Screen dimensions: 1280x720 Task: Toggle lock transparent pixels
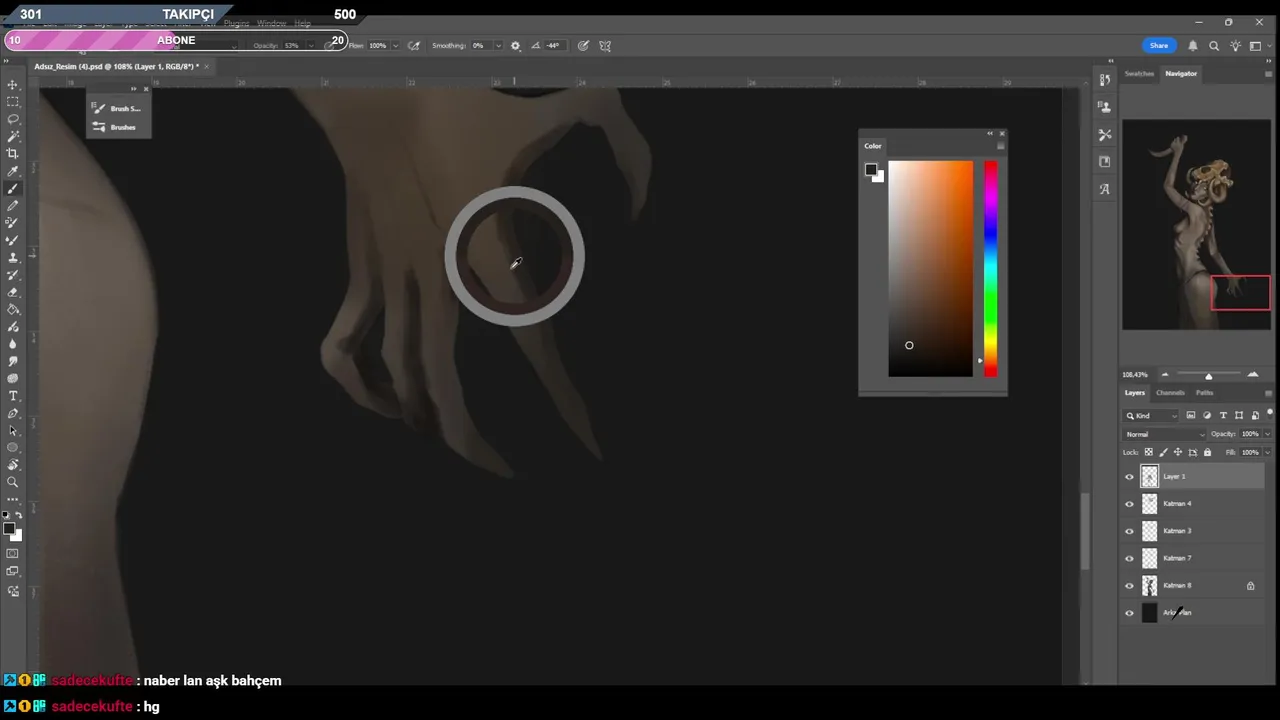1148,452
